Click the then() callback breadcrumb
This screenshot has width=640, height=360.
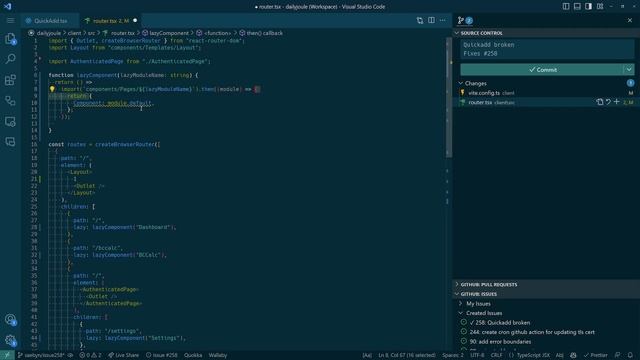click(261, 33)
